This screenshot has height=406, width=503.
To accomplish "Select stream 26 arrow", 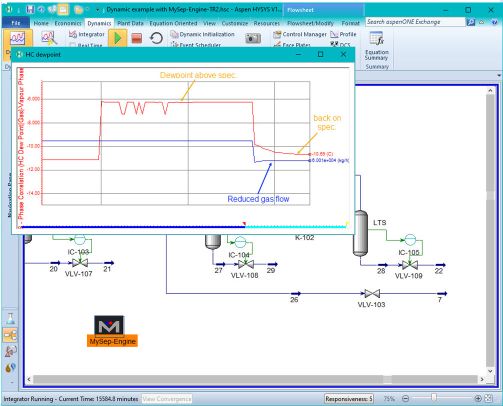I will coord(296,294).
